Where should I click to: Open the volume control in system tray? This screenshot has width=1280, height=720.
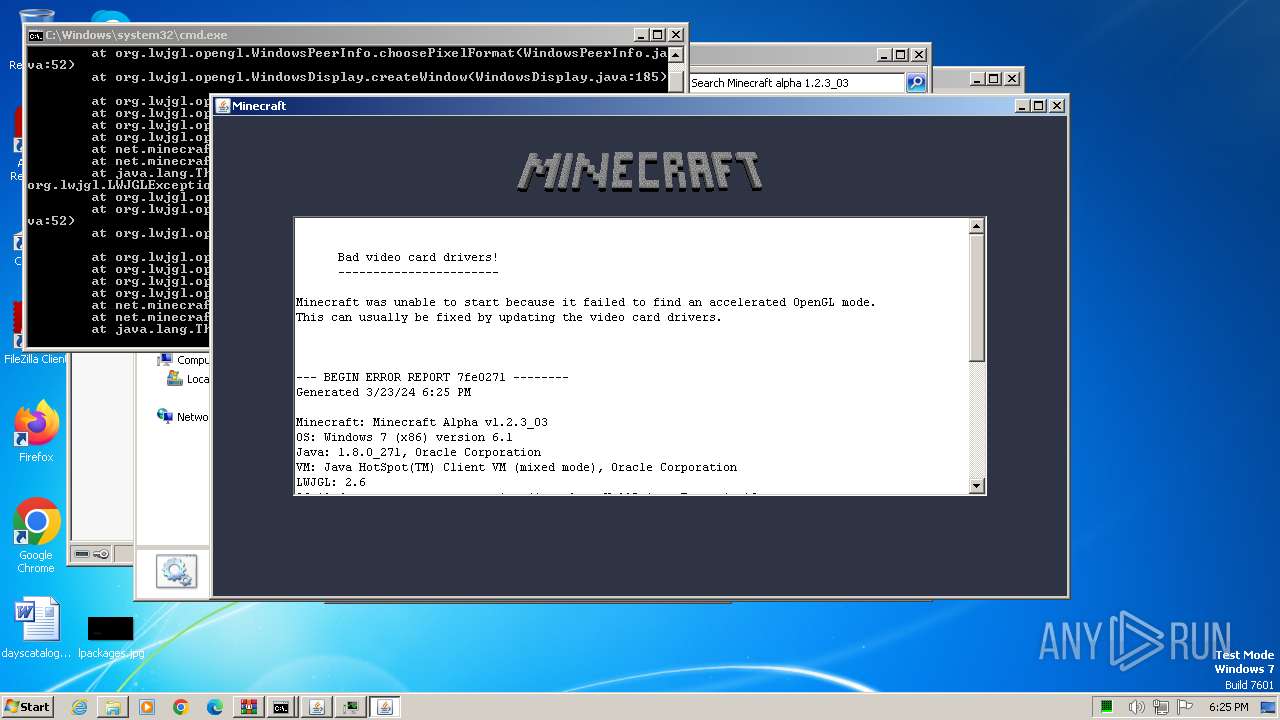pos(1137,707)
